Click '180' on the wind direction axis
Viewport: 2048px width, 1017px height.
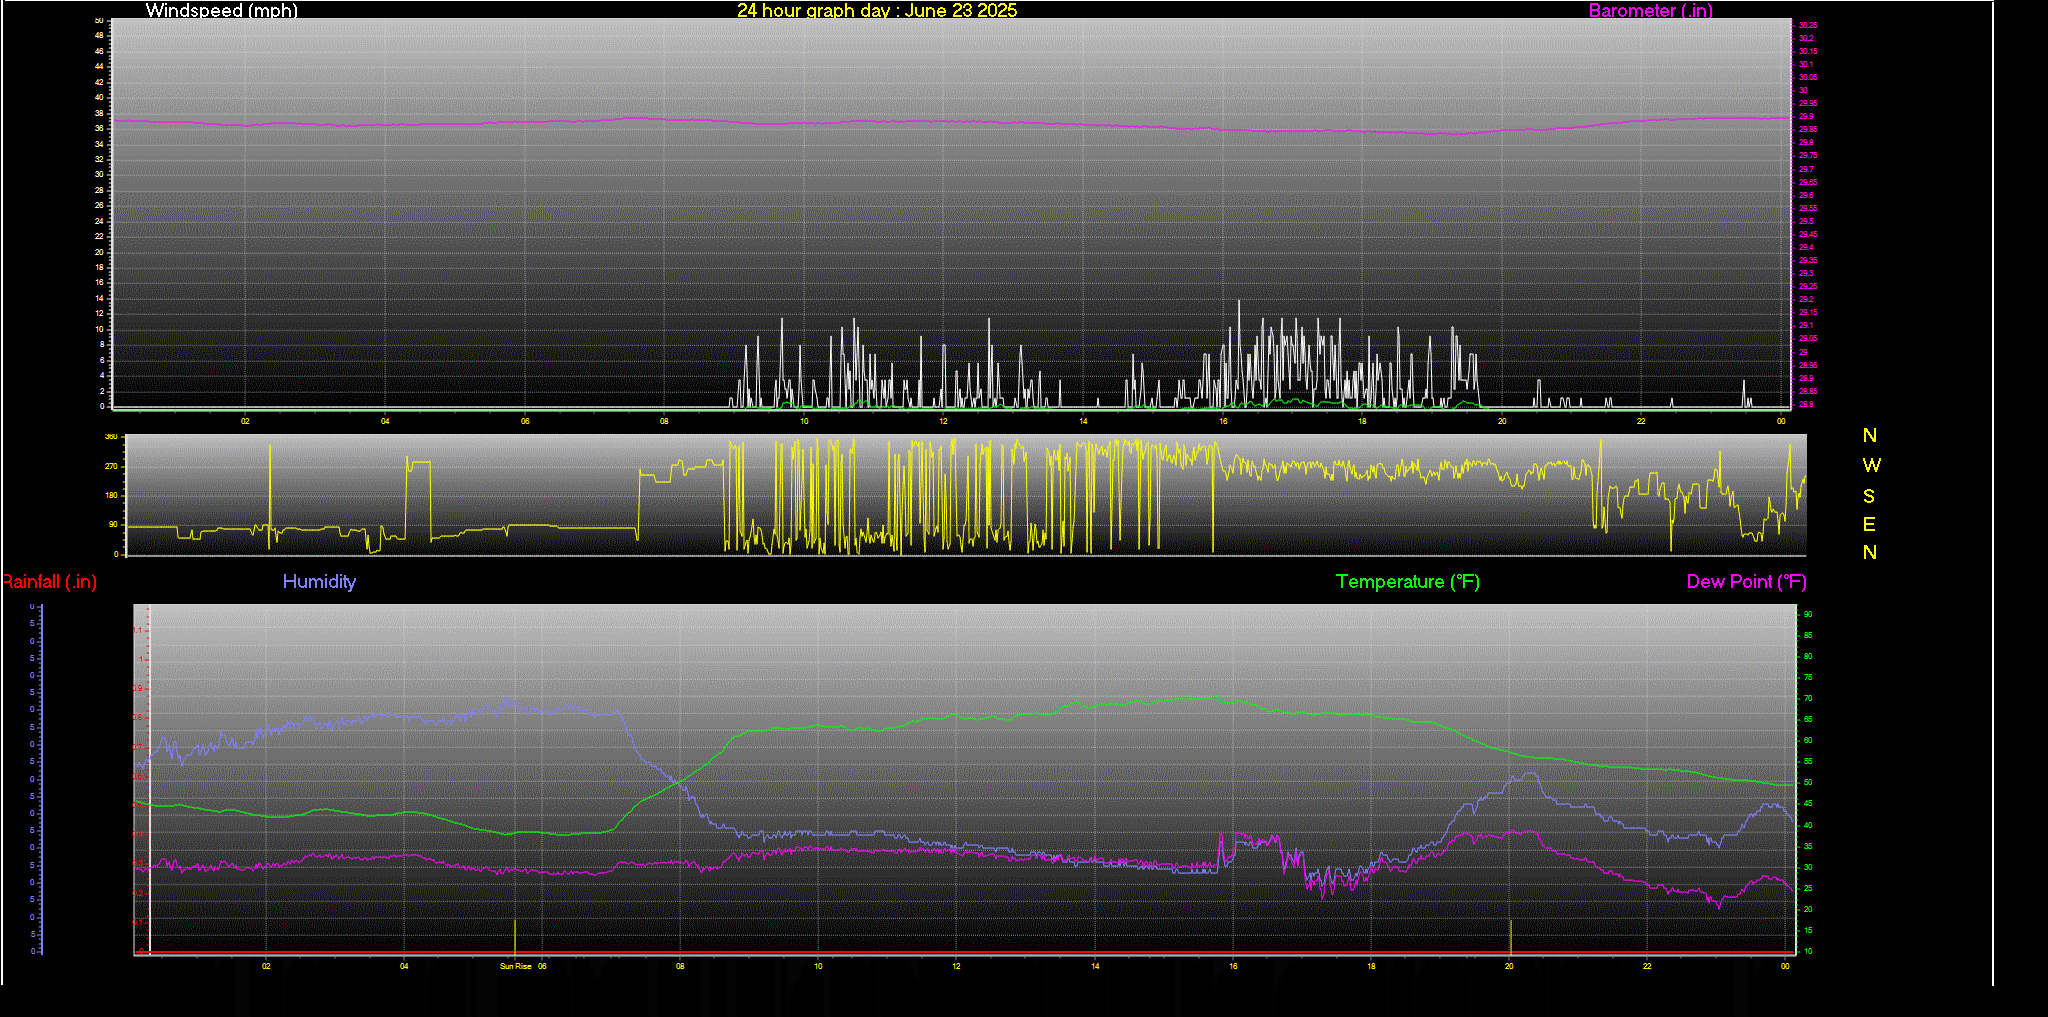pyautogui.click(x=111, y=495)
